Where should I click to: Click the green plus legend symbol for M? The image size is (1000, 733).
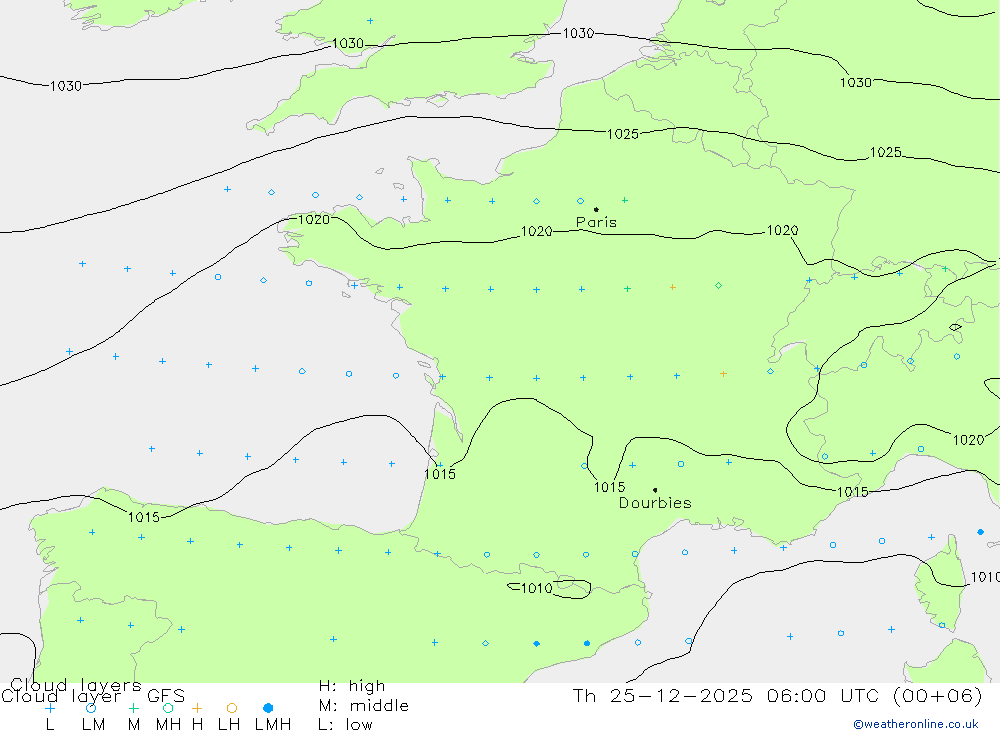pos(133,708)
